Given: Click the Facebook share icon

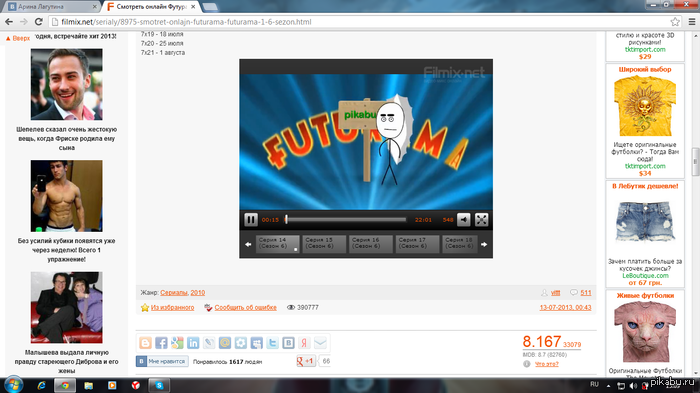Looking at the screenshot, I should 161,343.
